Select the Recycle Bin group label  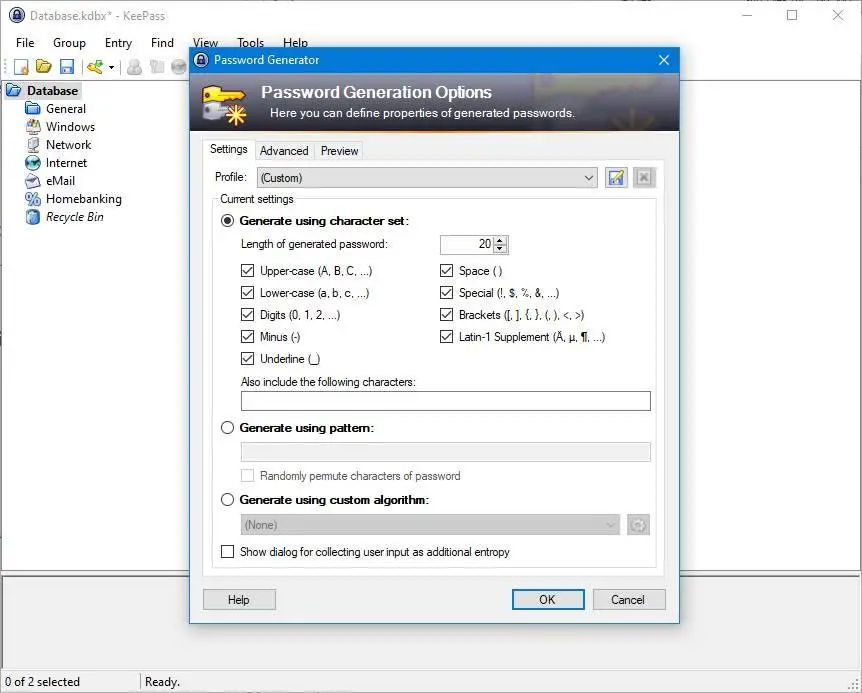(75, 217)
